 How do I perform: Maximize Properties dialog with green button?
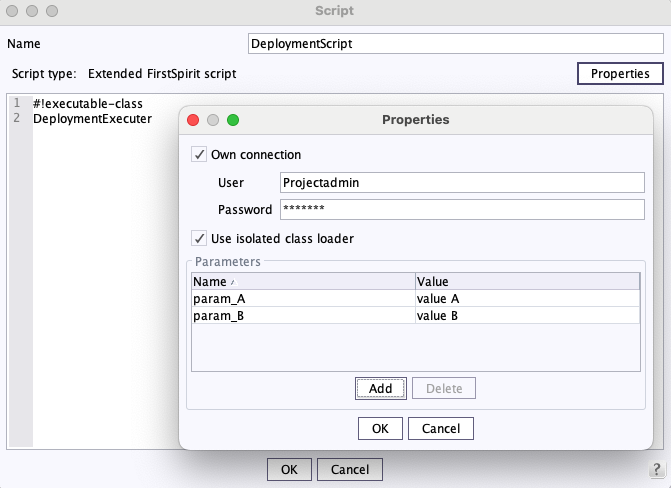pyautogui.click(x=233, y=120)
